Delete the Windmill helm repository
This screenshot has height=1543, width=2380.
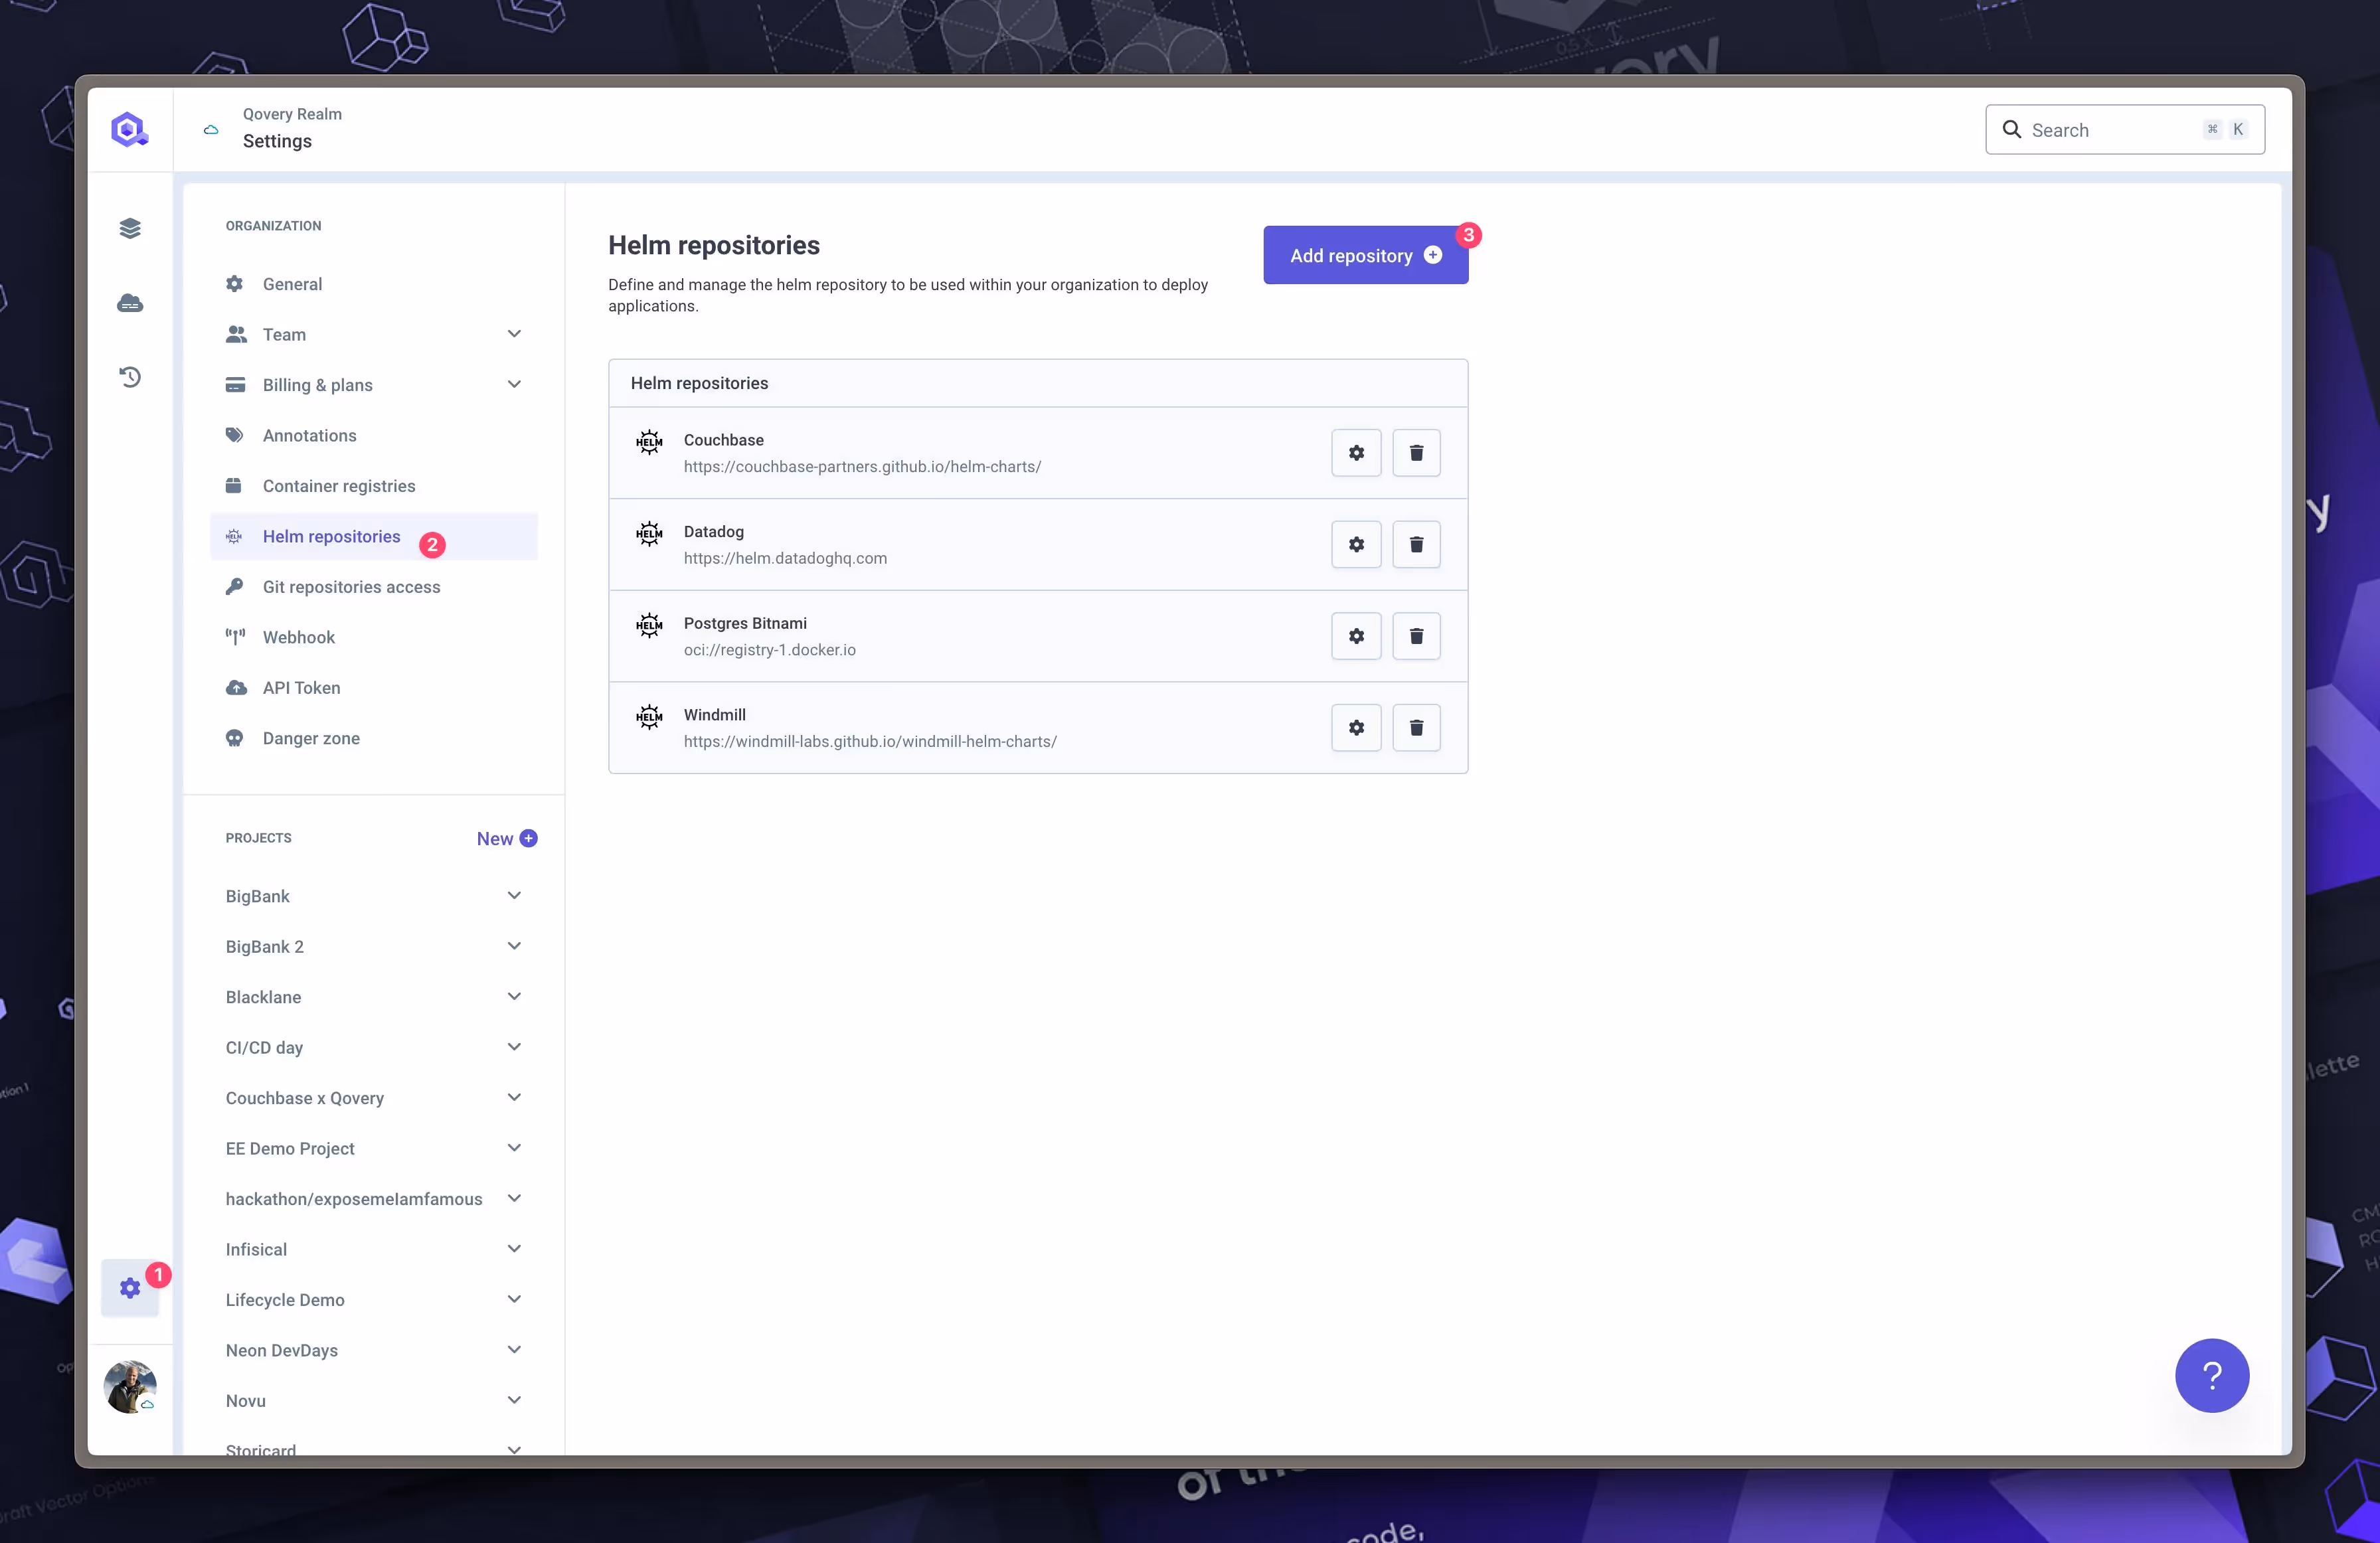click(1416, 728)
